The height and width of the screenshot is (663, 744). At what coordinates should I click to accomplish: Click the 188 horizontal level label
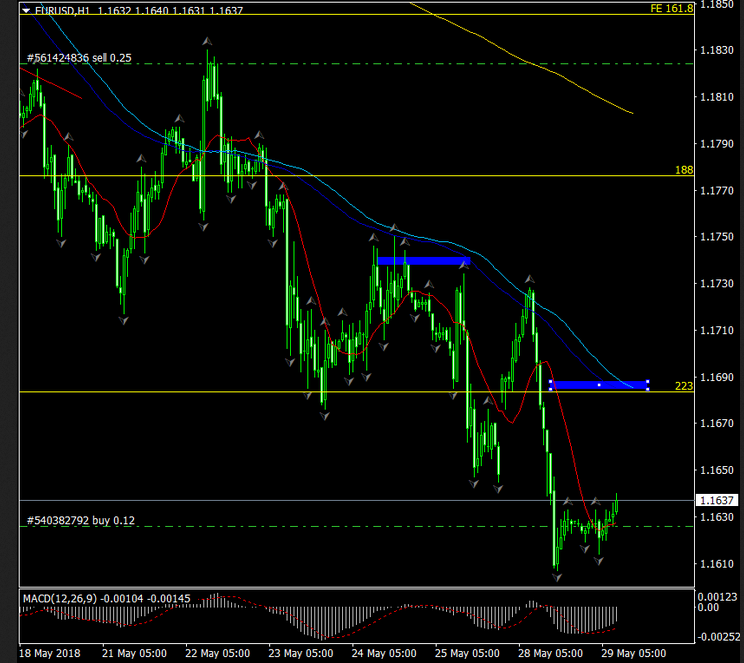[684, 170]
